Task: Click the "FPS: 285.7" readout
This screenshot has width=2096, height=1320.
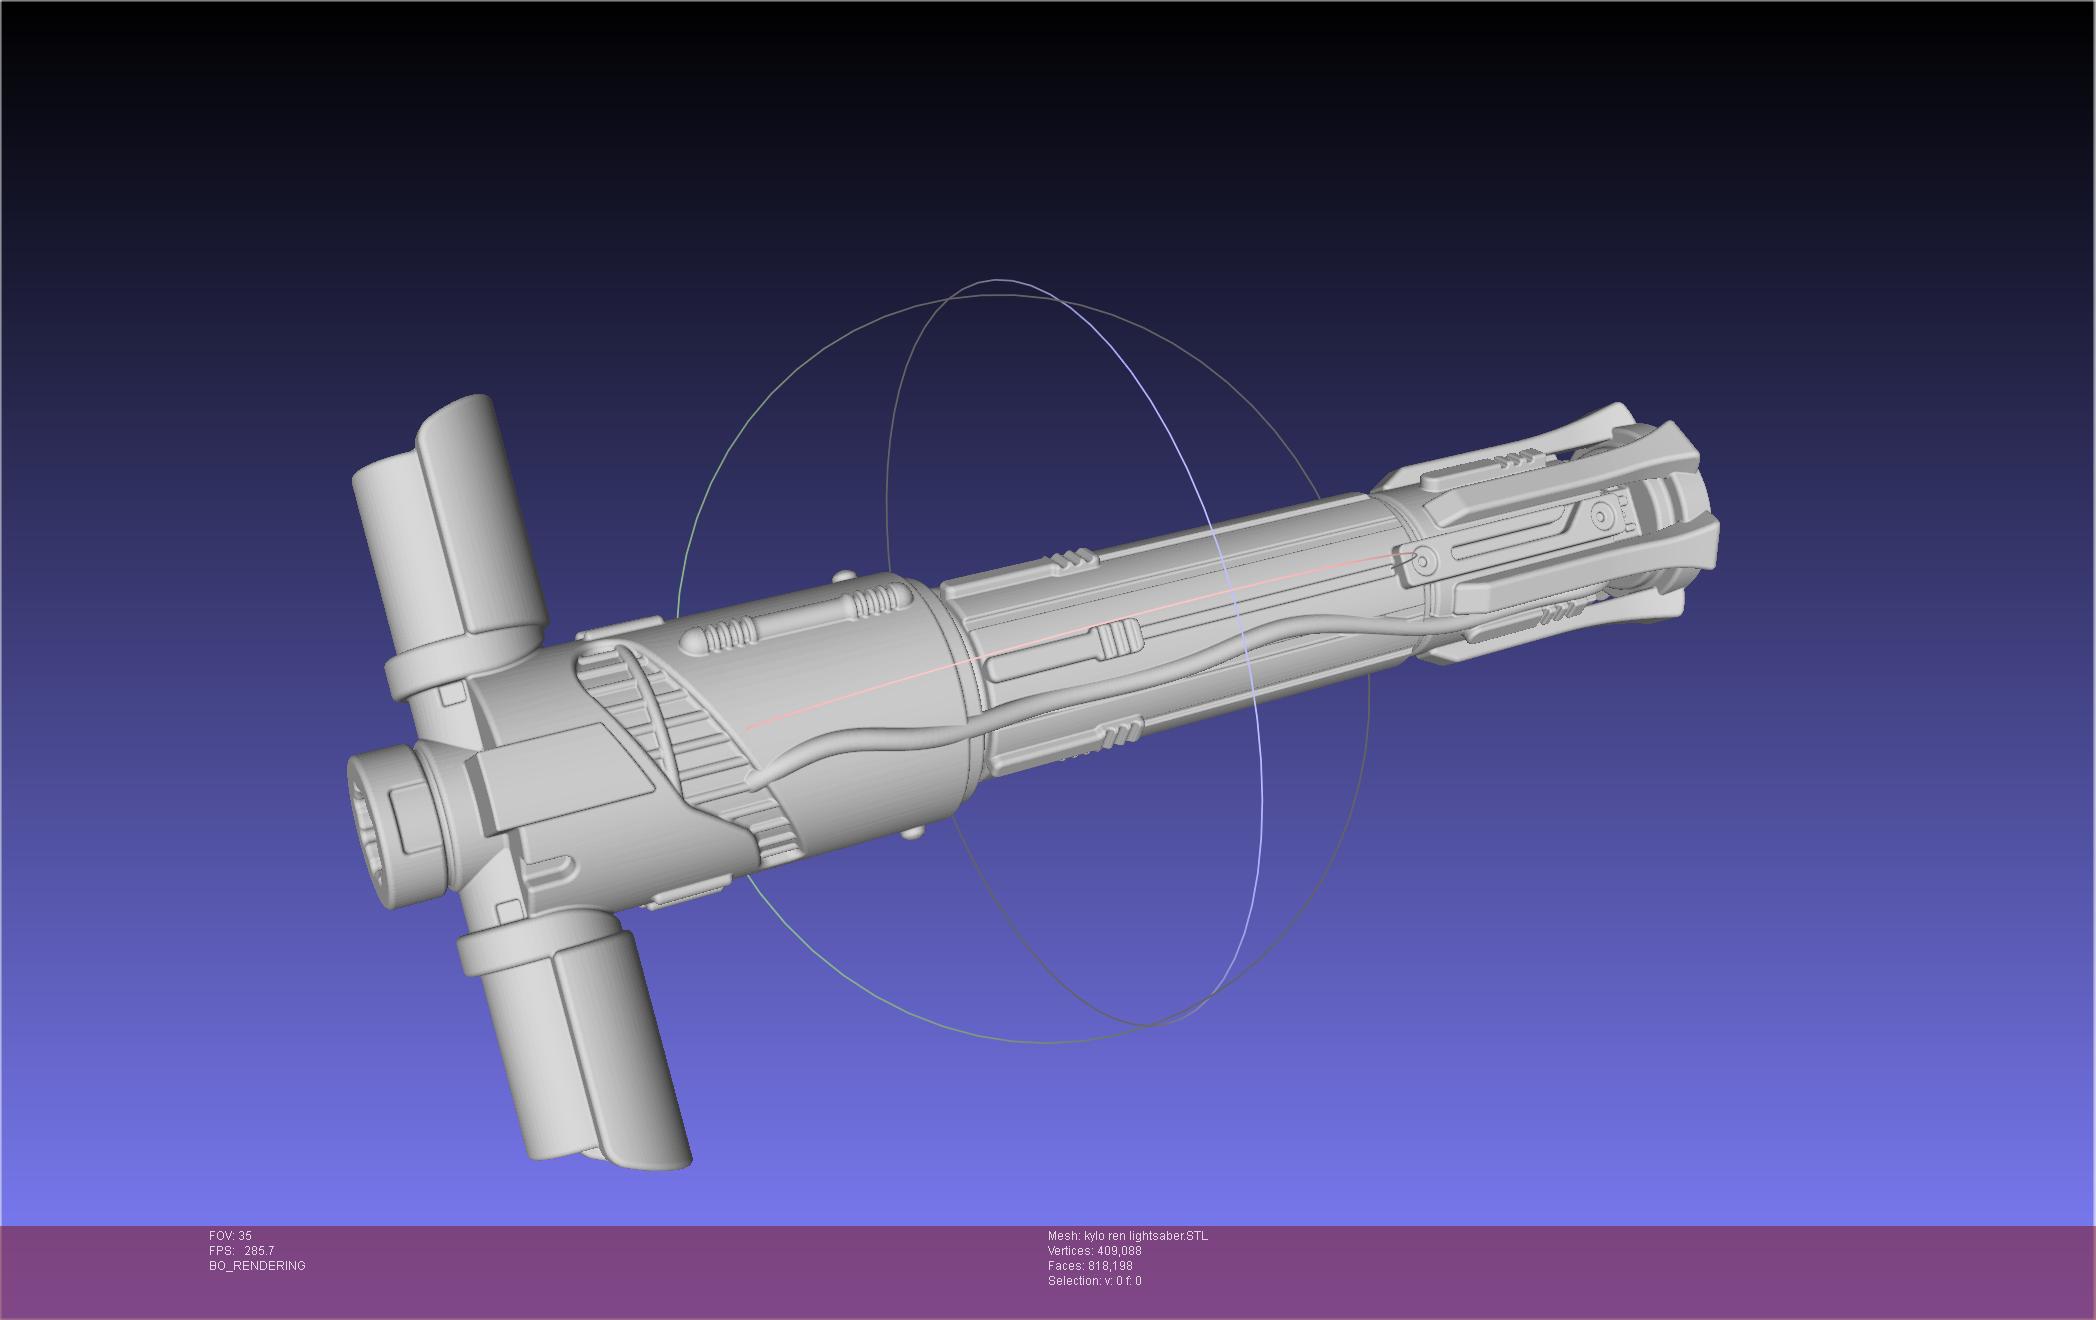Action: [241, 1251]
